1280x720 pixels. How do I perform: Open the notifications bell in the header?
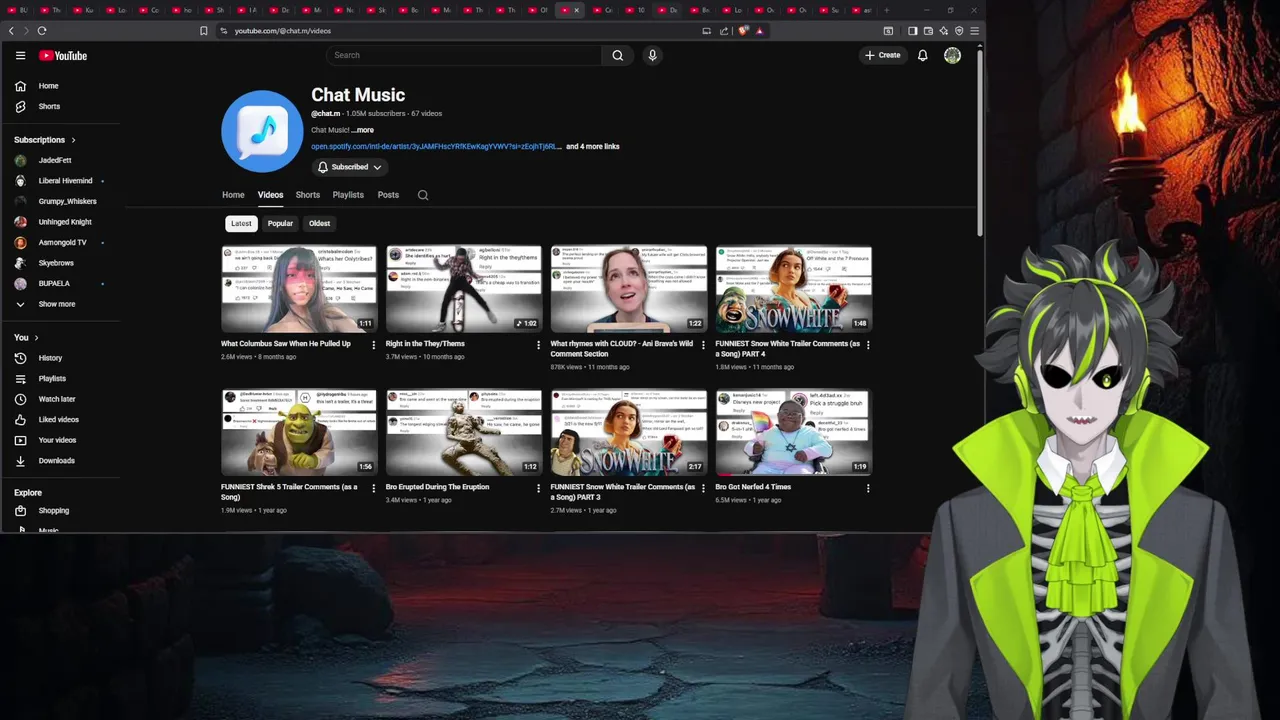pos(923,55)
